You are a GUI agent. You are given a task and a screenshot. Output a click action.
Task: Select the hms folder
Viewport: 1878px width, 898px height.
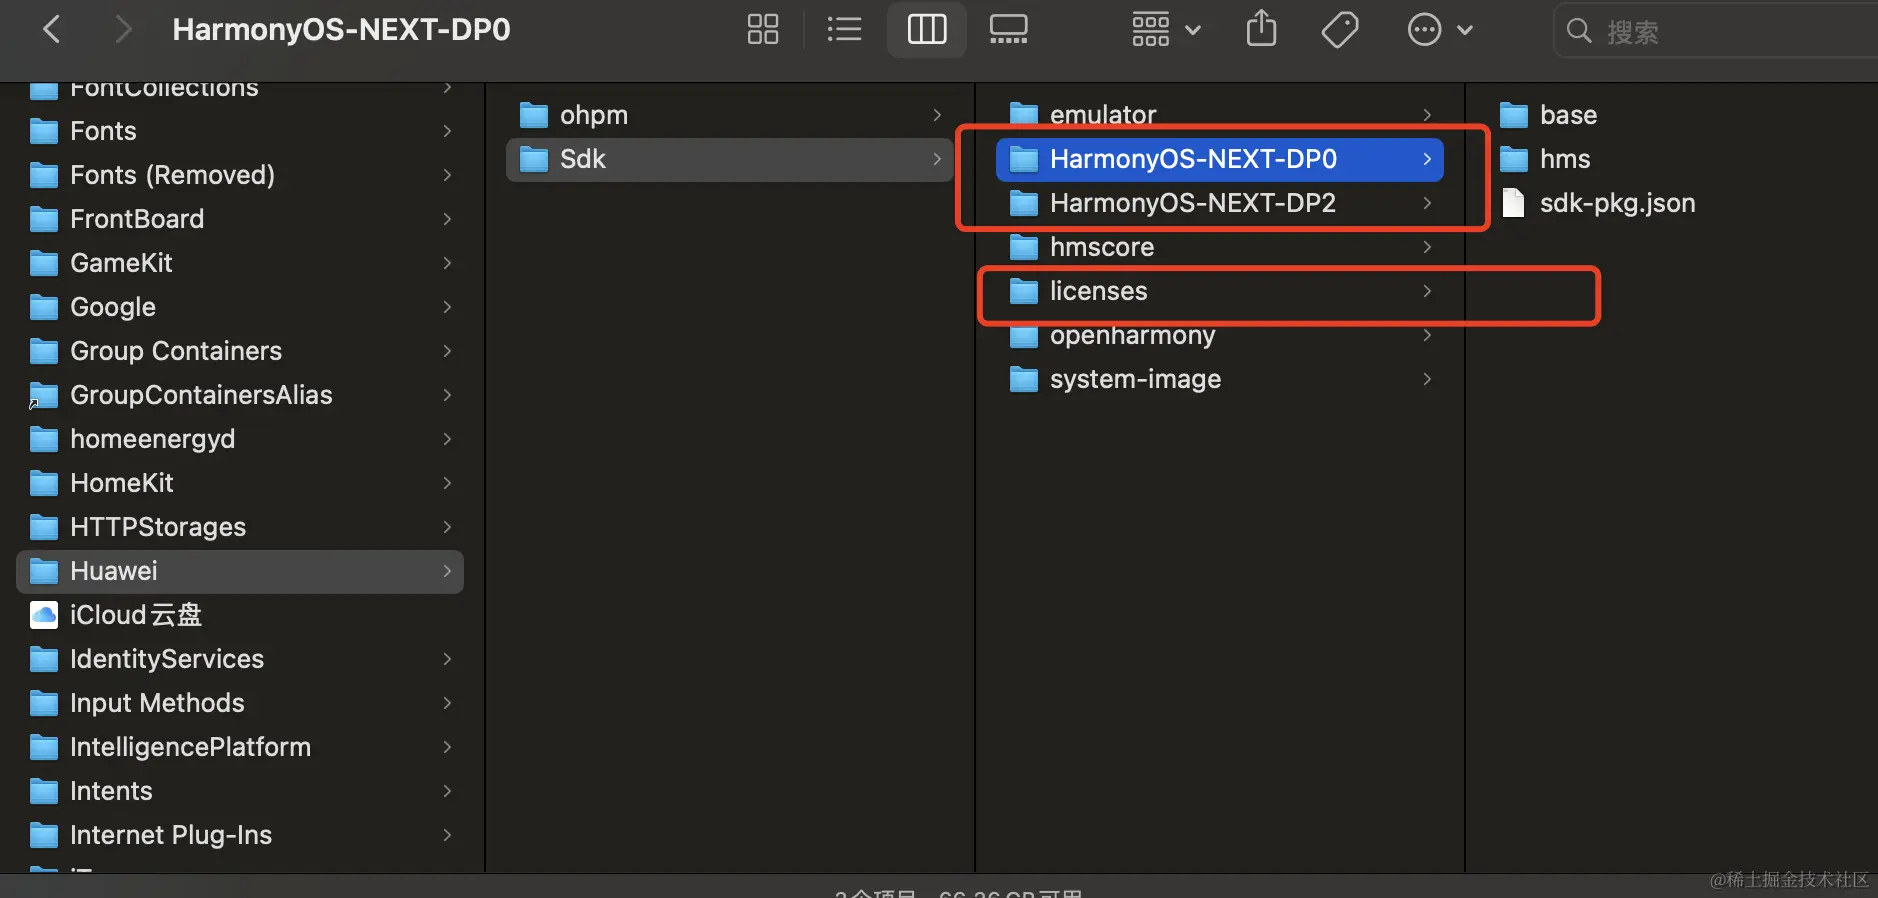point(1564,159)
